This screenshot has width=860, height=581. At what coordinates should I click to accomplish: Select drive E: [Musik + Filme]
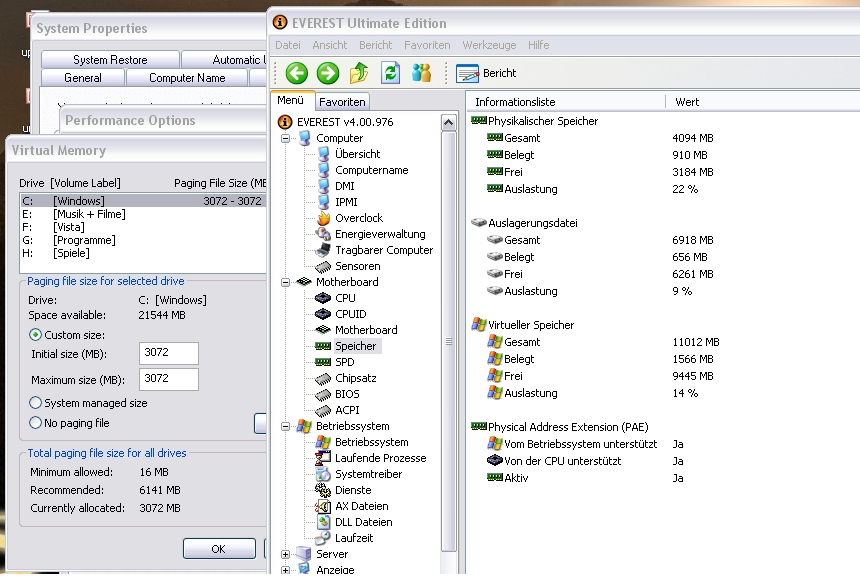(143, 214)
